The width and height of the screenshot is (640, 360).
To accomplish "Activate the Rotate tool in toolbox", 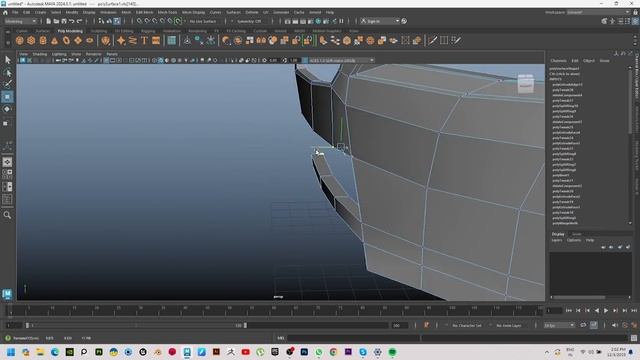I will 7,109.
